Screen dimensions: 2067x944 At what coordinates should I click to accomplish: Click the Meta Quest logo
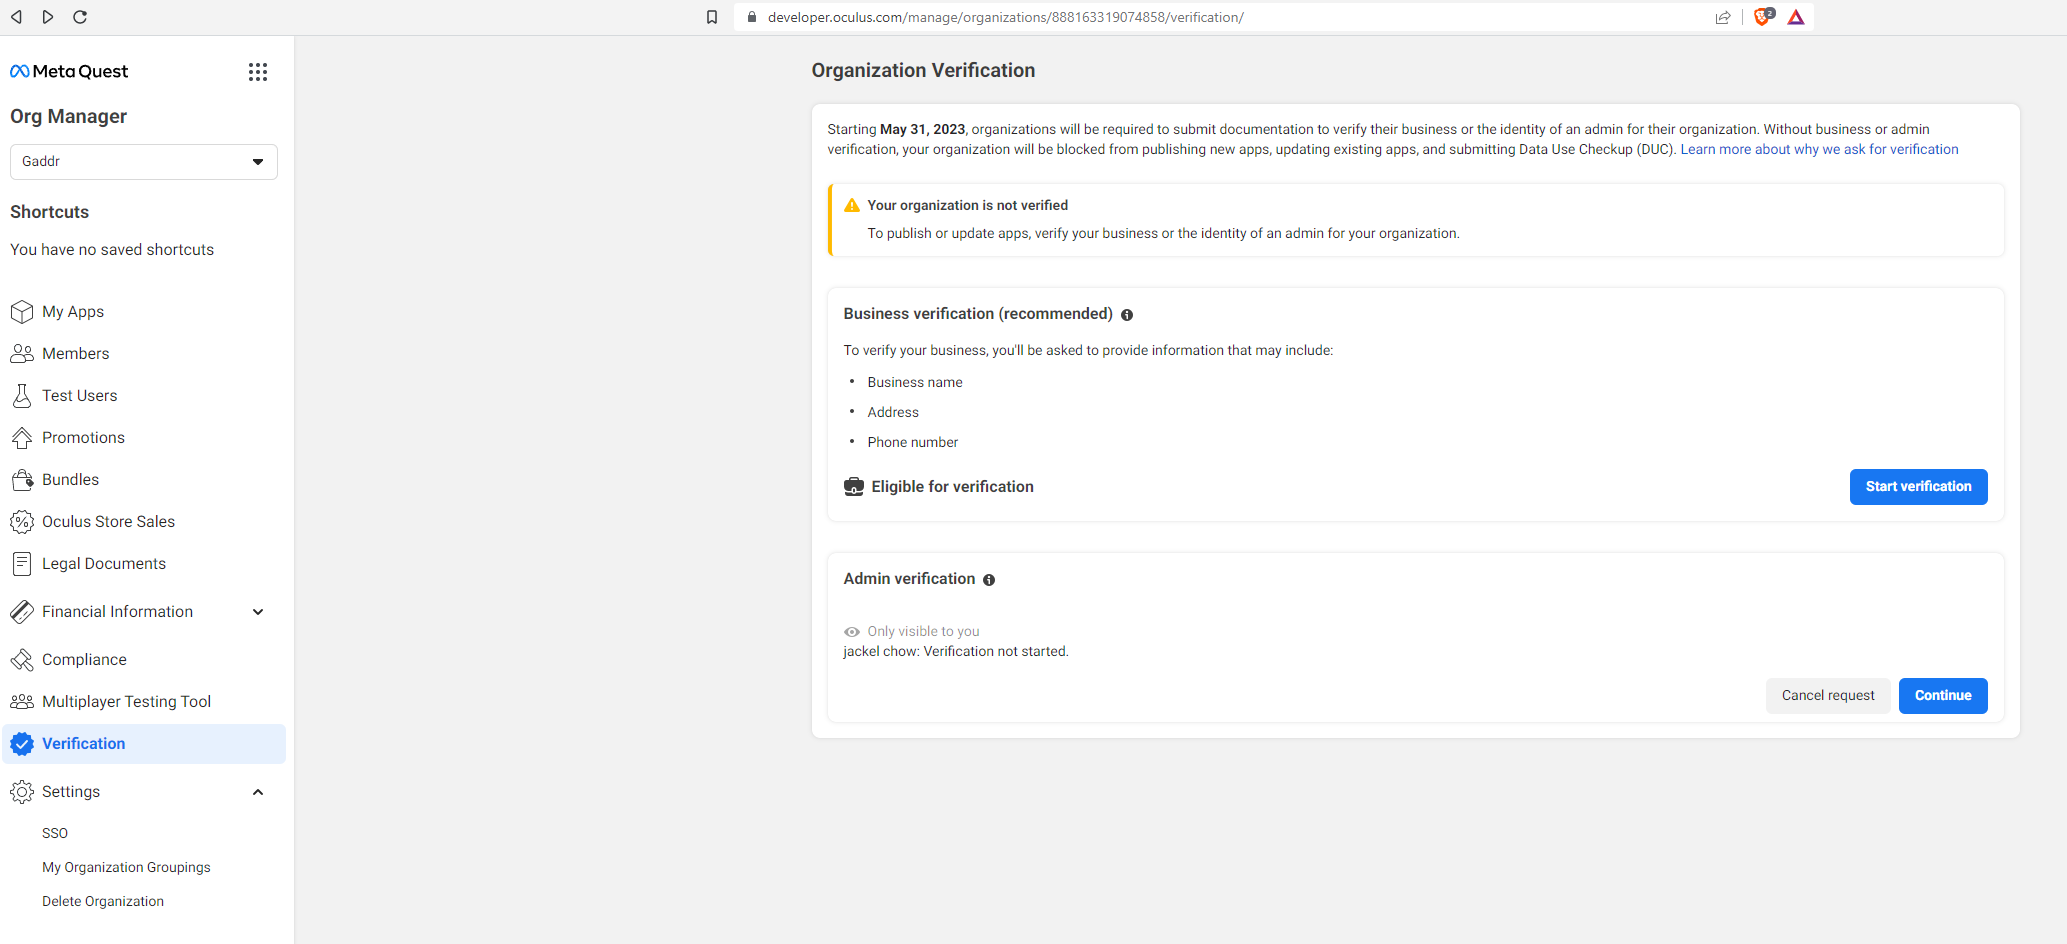(x=69, y=71)
